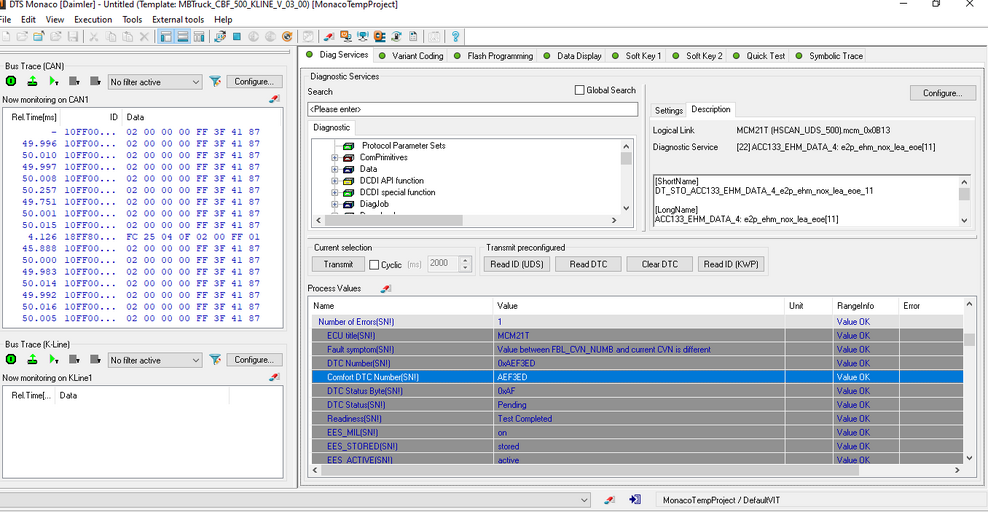Click green play arrow in CAN trace toolbar
Screen dimensions: 988x512
pyautogui.click(x=54, y=81)
